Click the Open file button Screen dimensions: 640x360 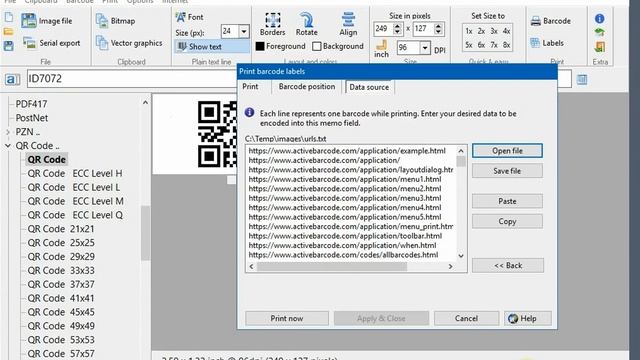[x=507, y=151]
